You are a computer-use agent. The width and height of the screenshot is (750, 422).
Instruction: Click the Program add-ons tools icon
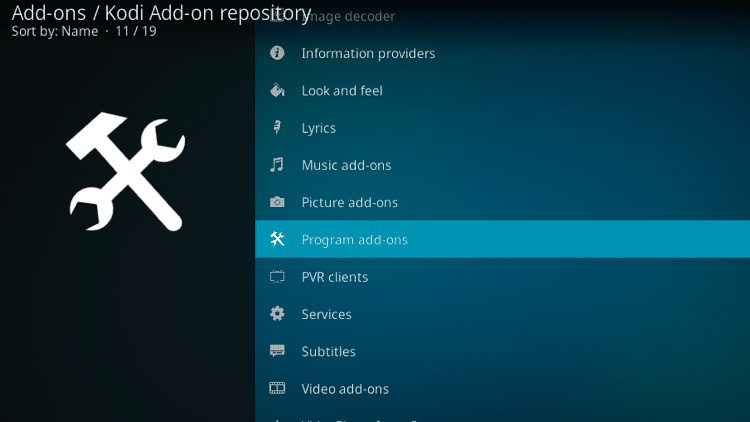coord(278,240)
